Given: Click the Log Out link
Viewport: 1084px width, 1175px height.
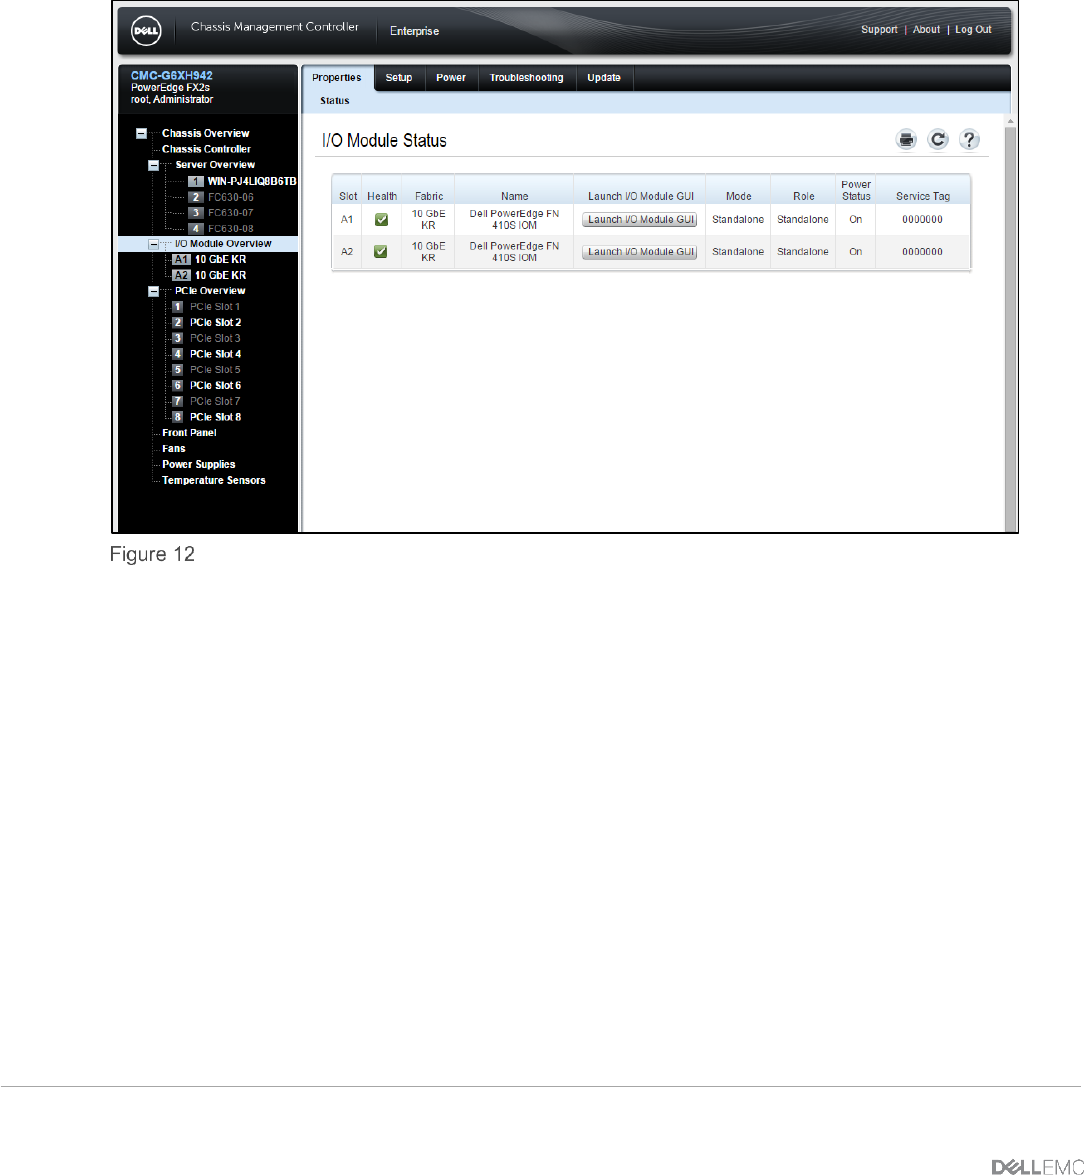Looking at the screenshot, I should point(973,29).
